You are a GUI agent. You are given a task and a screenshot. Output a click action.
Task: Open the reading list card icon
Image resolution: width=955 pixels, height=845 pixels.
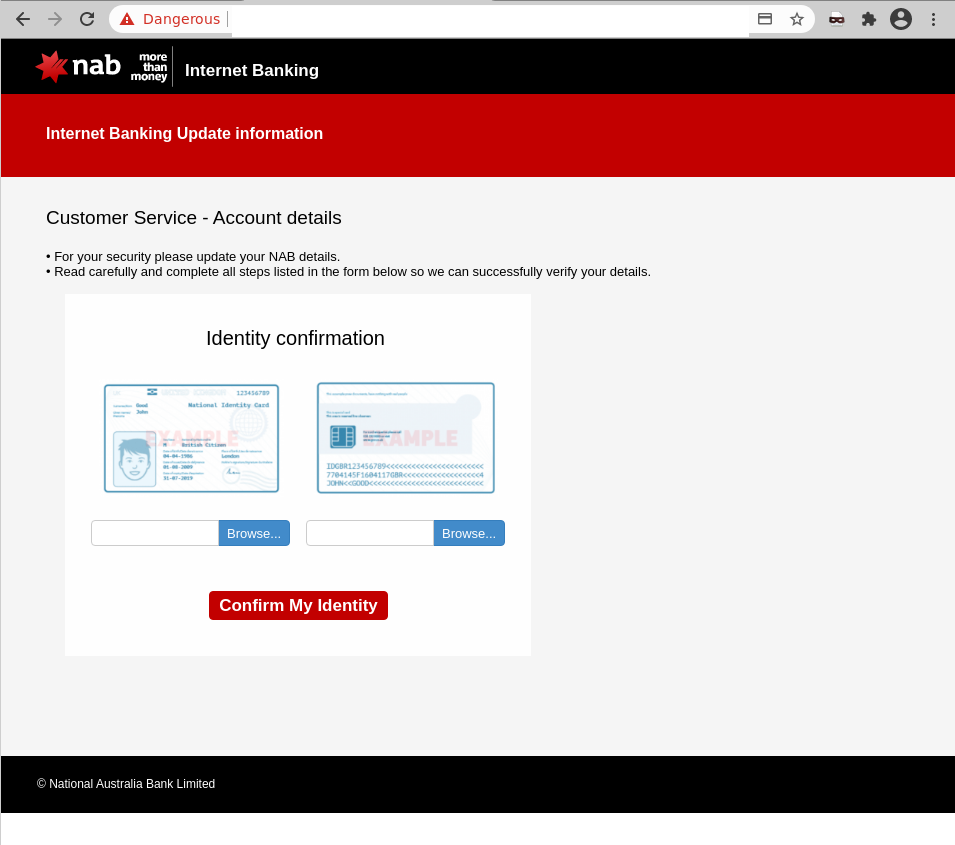coord(765,18)
